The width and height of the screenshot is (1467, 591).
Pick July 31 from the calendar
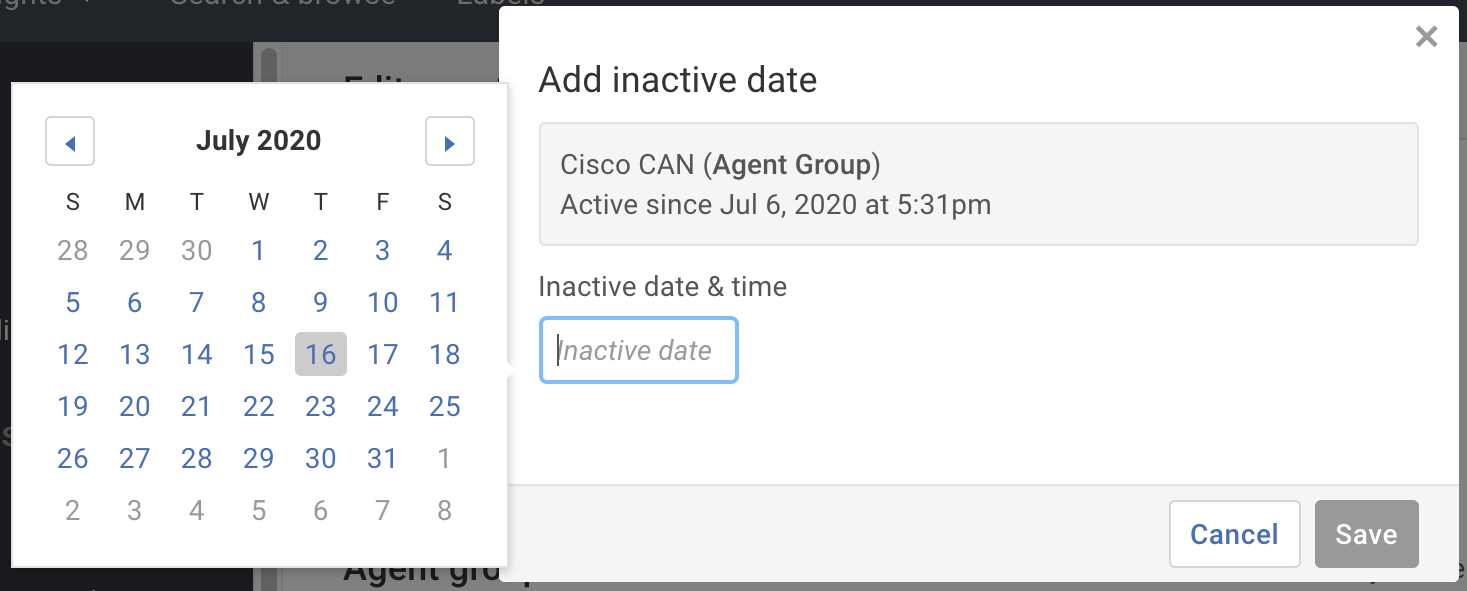pyautogui.click(x=382, y=458)
